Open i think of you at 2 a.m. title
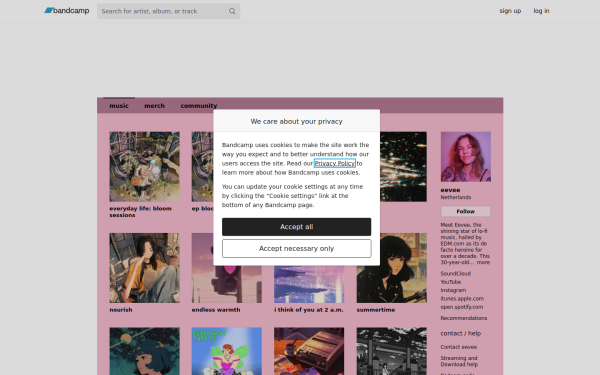Viewport: 600px width, 375px height. 309,310
